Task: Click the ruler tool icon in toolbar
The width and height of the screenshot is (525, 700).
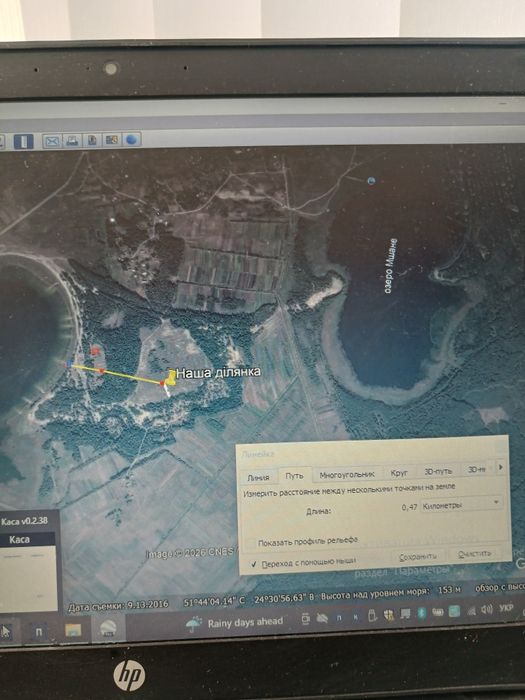Action: 23,142
